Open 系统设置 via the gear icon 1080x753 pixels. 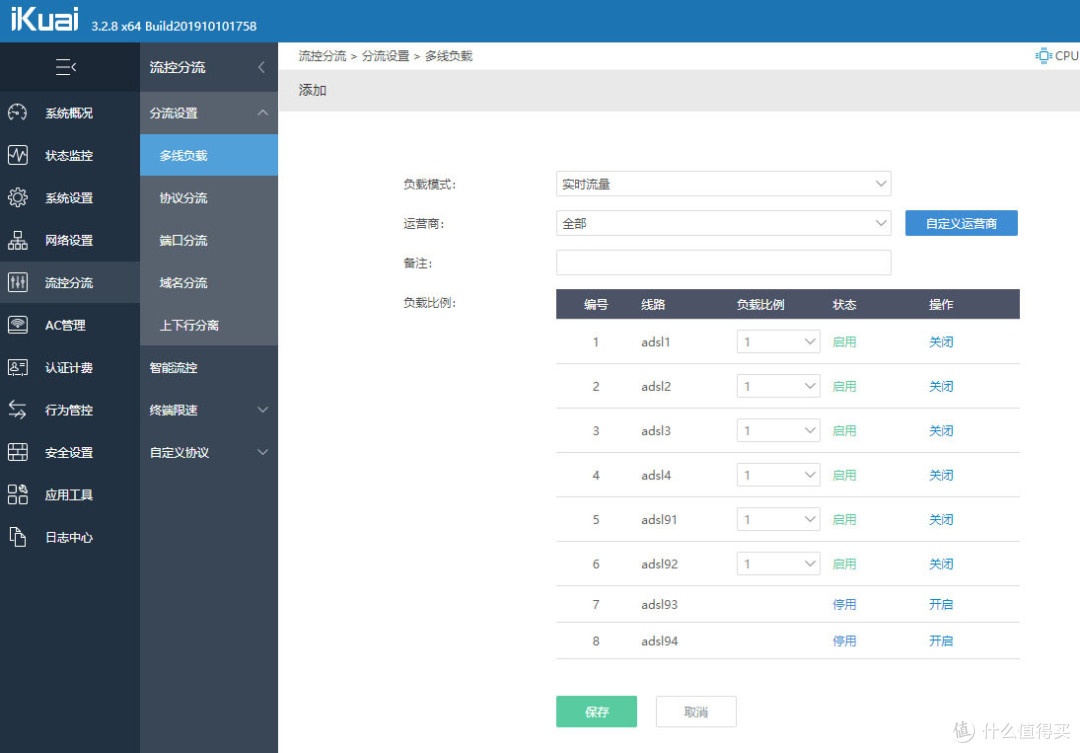point(18,198)
